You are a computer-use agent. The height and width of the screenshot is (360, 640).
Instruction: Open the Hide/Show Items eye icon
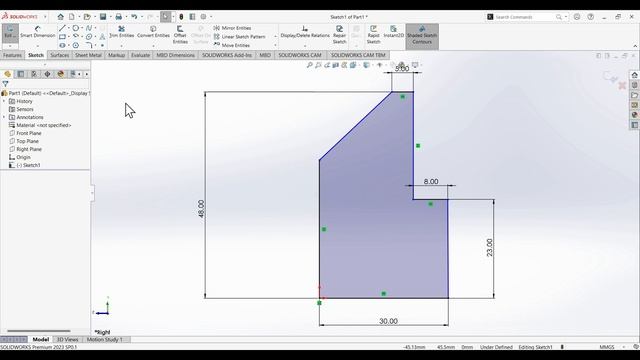(x=380, y=65)
